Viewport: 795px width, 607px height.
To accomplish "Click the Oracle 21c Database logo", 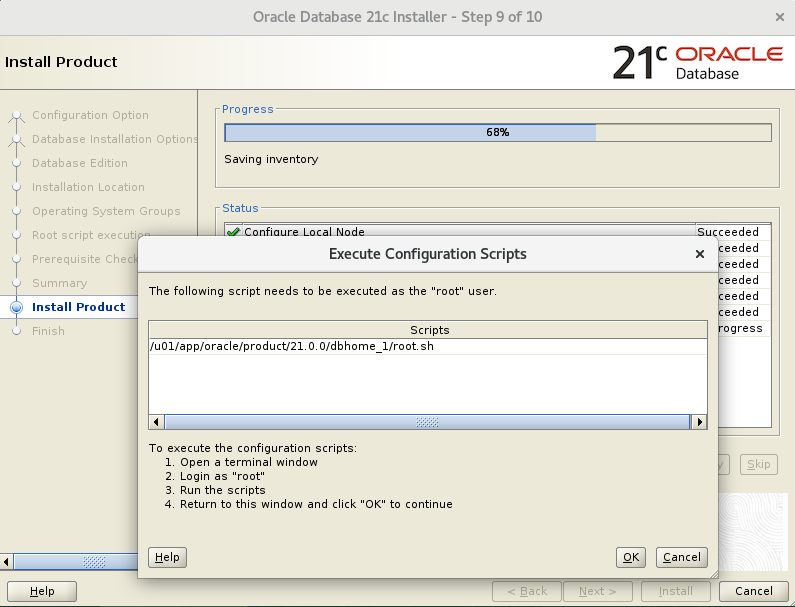I will tap(698, 63).
